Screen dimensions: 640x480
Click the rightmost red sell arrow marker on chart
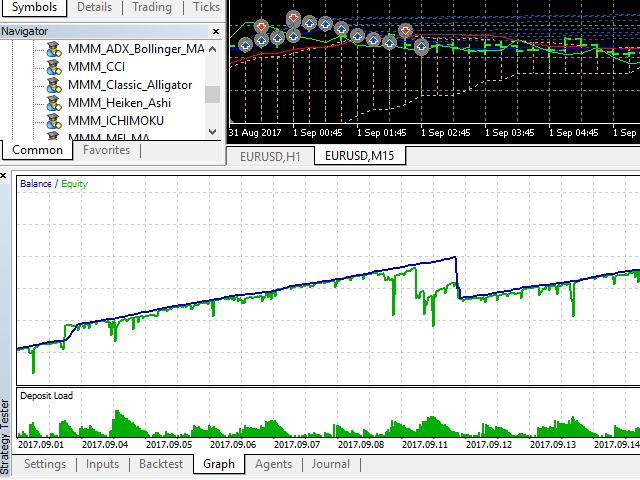(x=405, y=31)
